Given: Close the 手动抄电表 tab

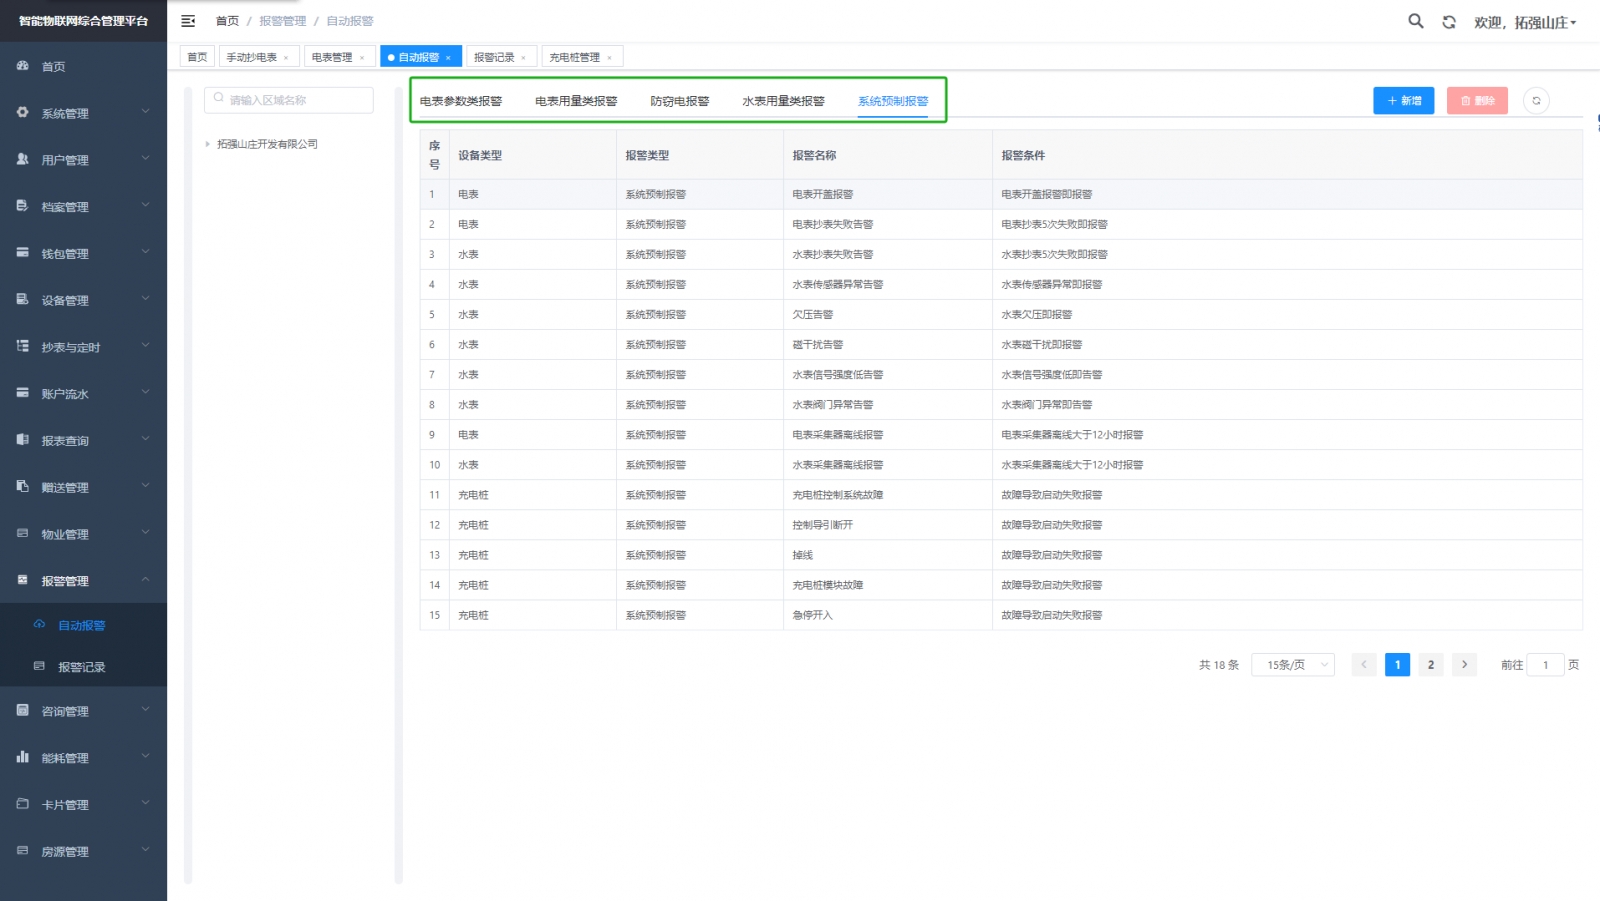Looking at the screenshot, I should pyautogui.click(x=286, y=58).
